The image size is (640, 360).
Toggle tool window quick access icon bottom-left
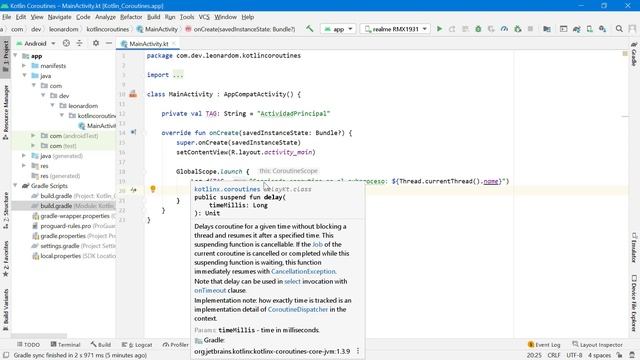(6, 355)
